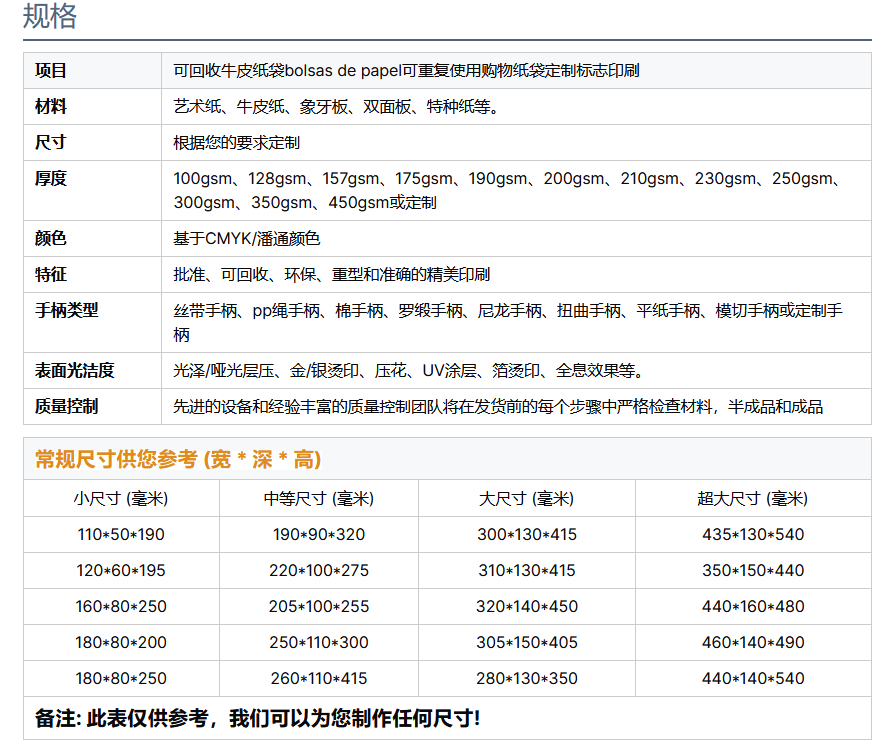Click the 质量控制 row label
Image resolution: width=882 pixels, height=750 pixels.
tap(67, 406)
